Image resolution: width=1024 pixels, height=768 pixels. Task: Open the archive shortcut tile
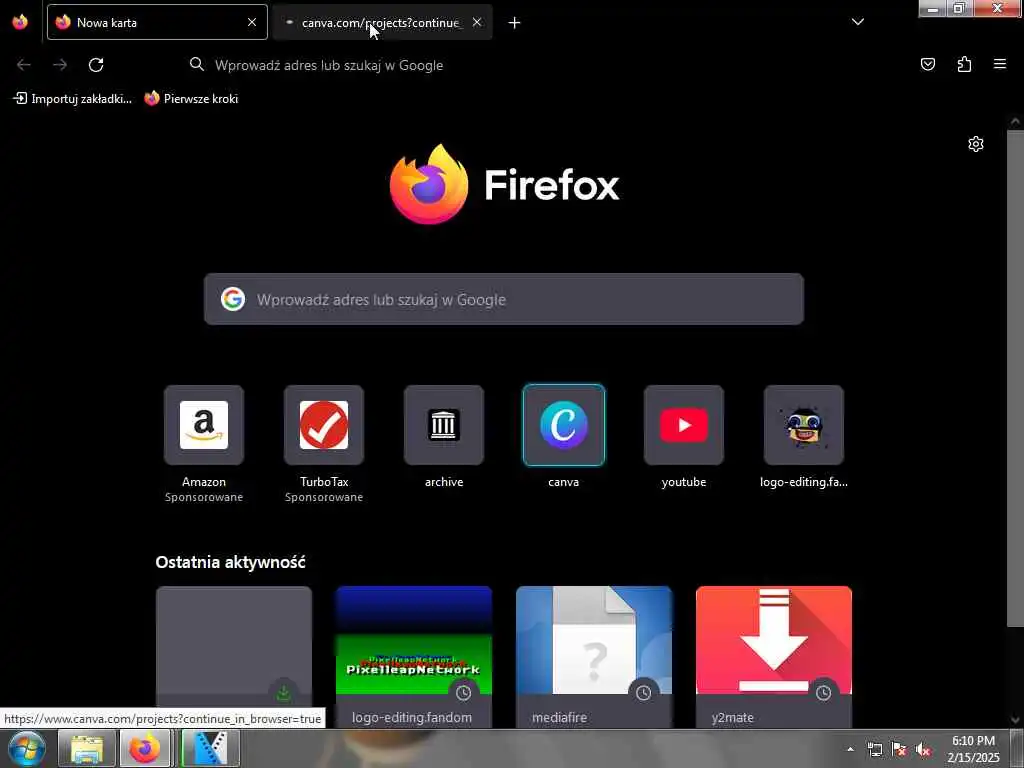pos(444,425)
